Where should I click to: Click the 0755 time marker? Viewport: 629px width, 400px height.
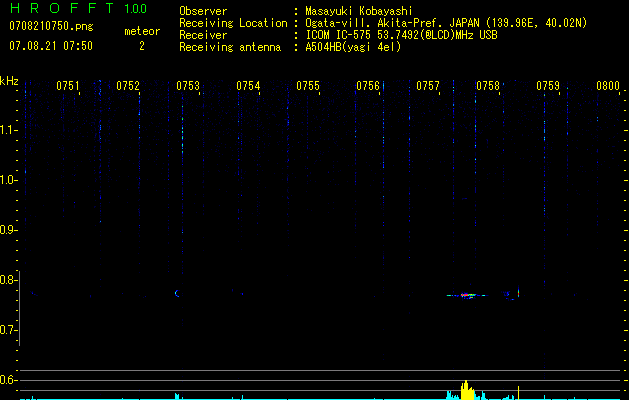308,86
